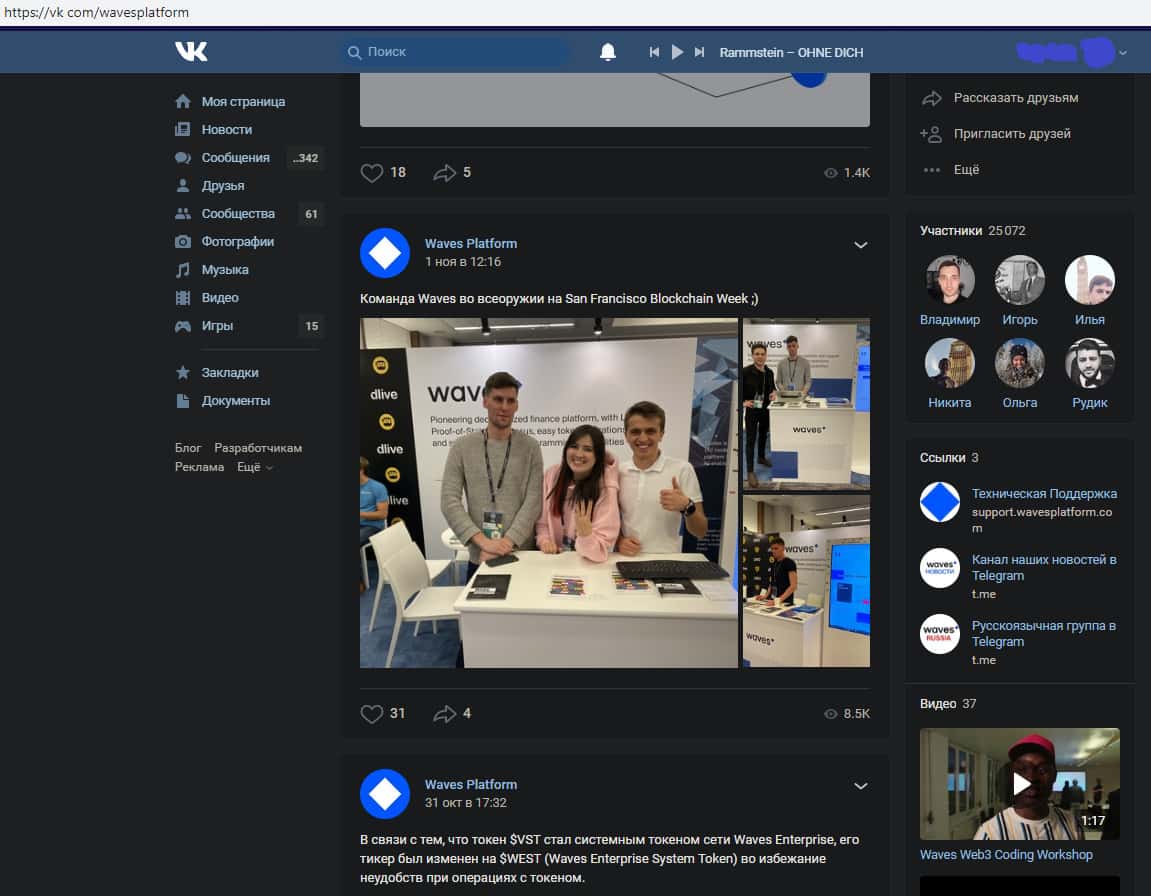Open Сообщения in left sidebar

(x=235, y=158)
